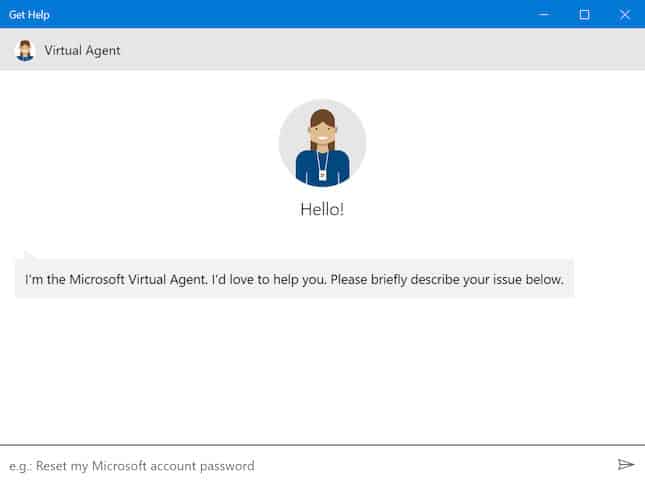Click the Hello! greeting text
The image size is (645, 498).
(x=322, y=210)
